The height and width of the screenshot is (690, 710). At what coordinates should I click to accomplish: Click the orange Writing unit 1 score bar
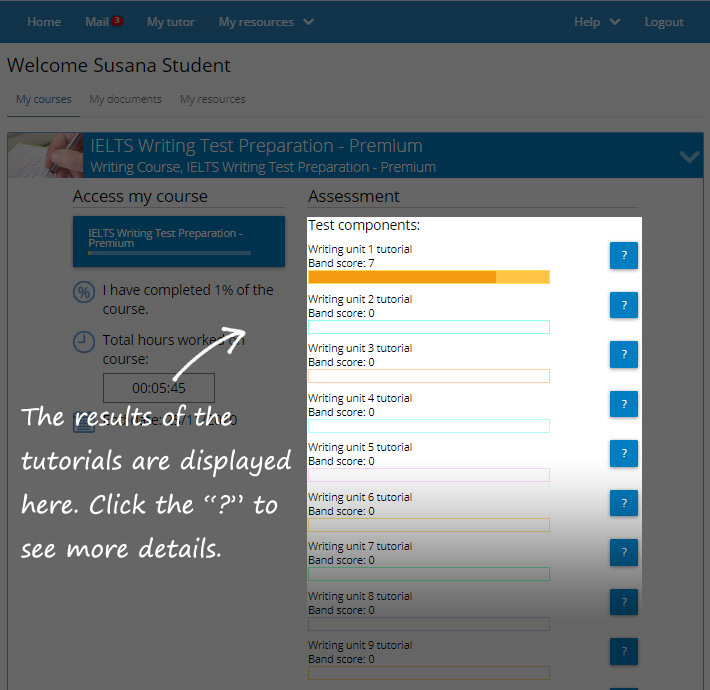[x=429, y=277]
